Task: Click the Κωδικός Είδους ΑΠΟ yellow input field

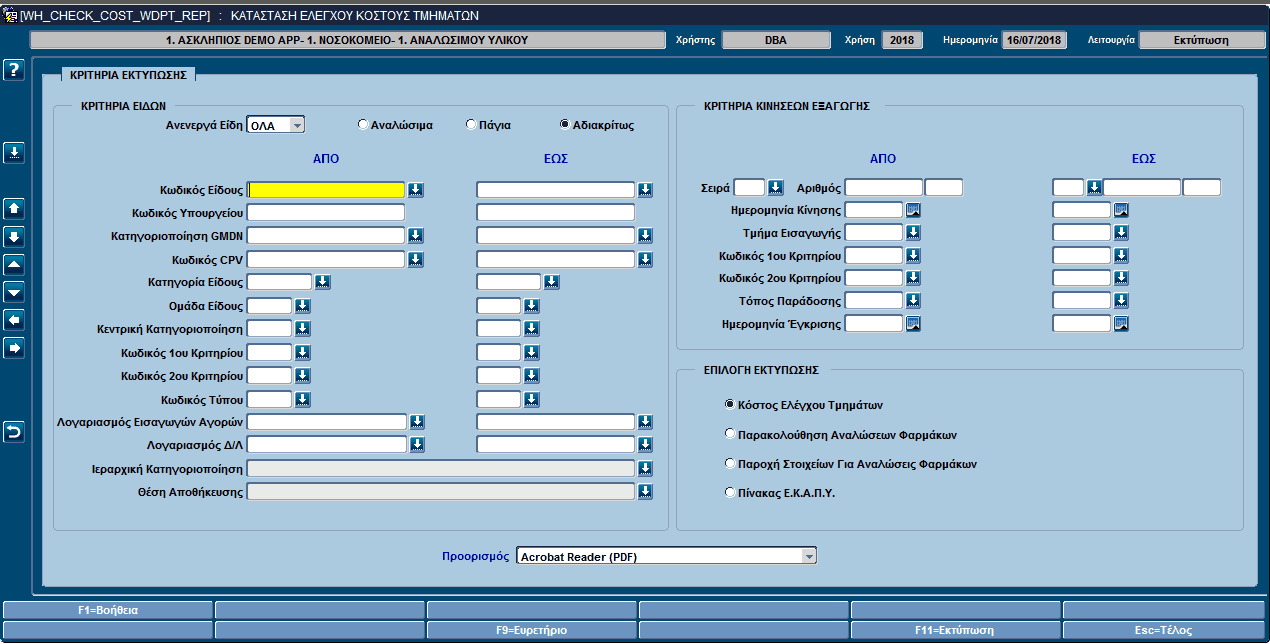Action: coord(326,190)
